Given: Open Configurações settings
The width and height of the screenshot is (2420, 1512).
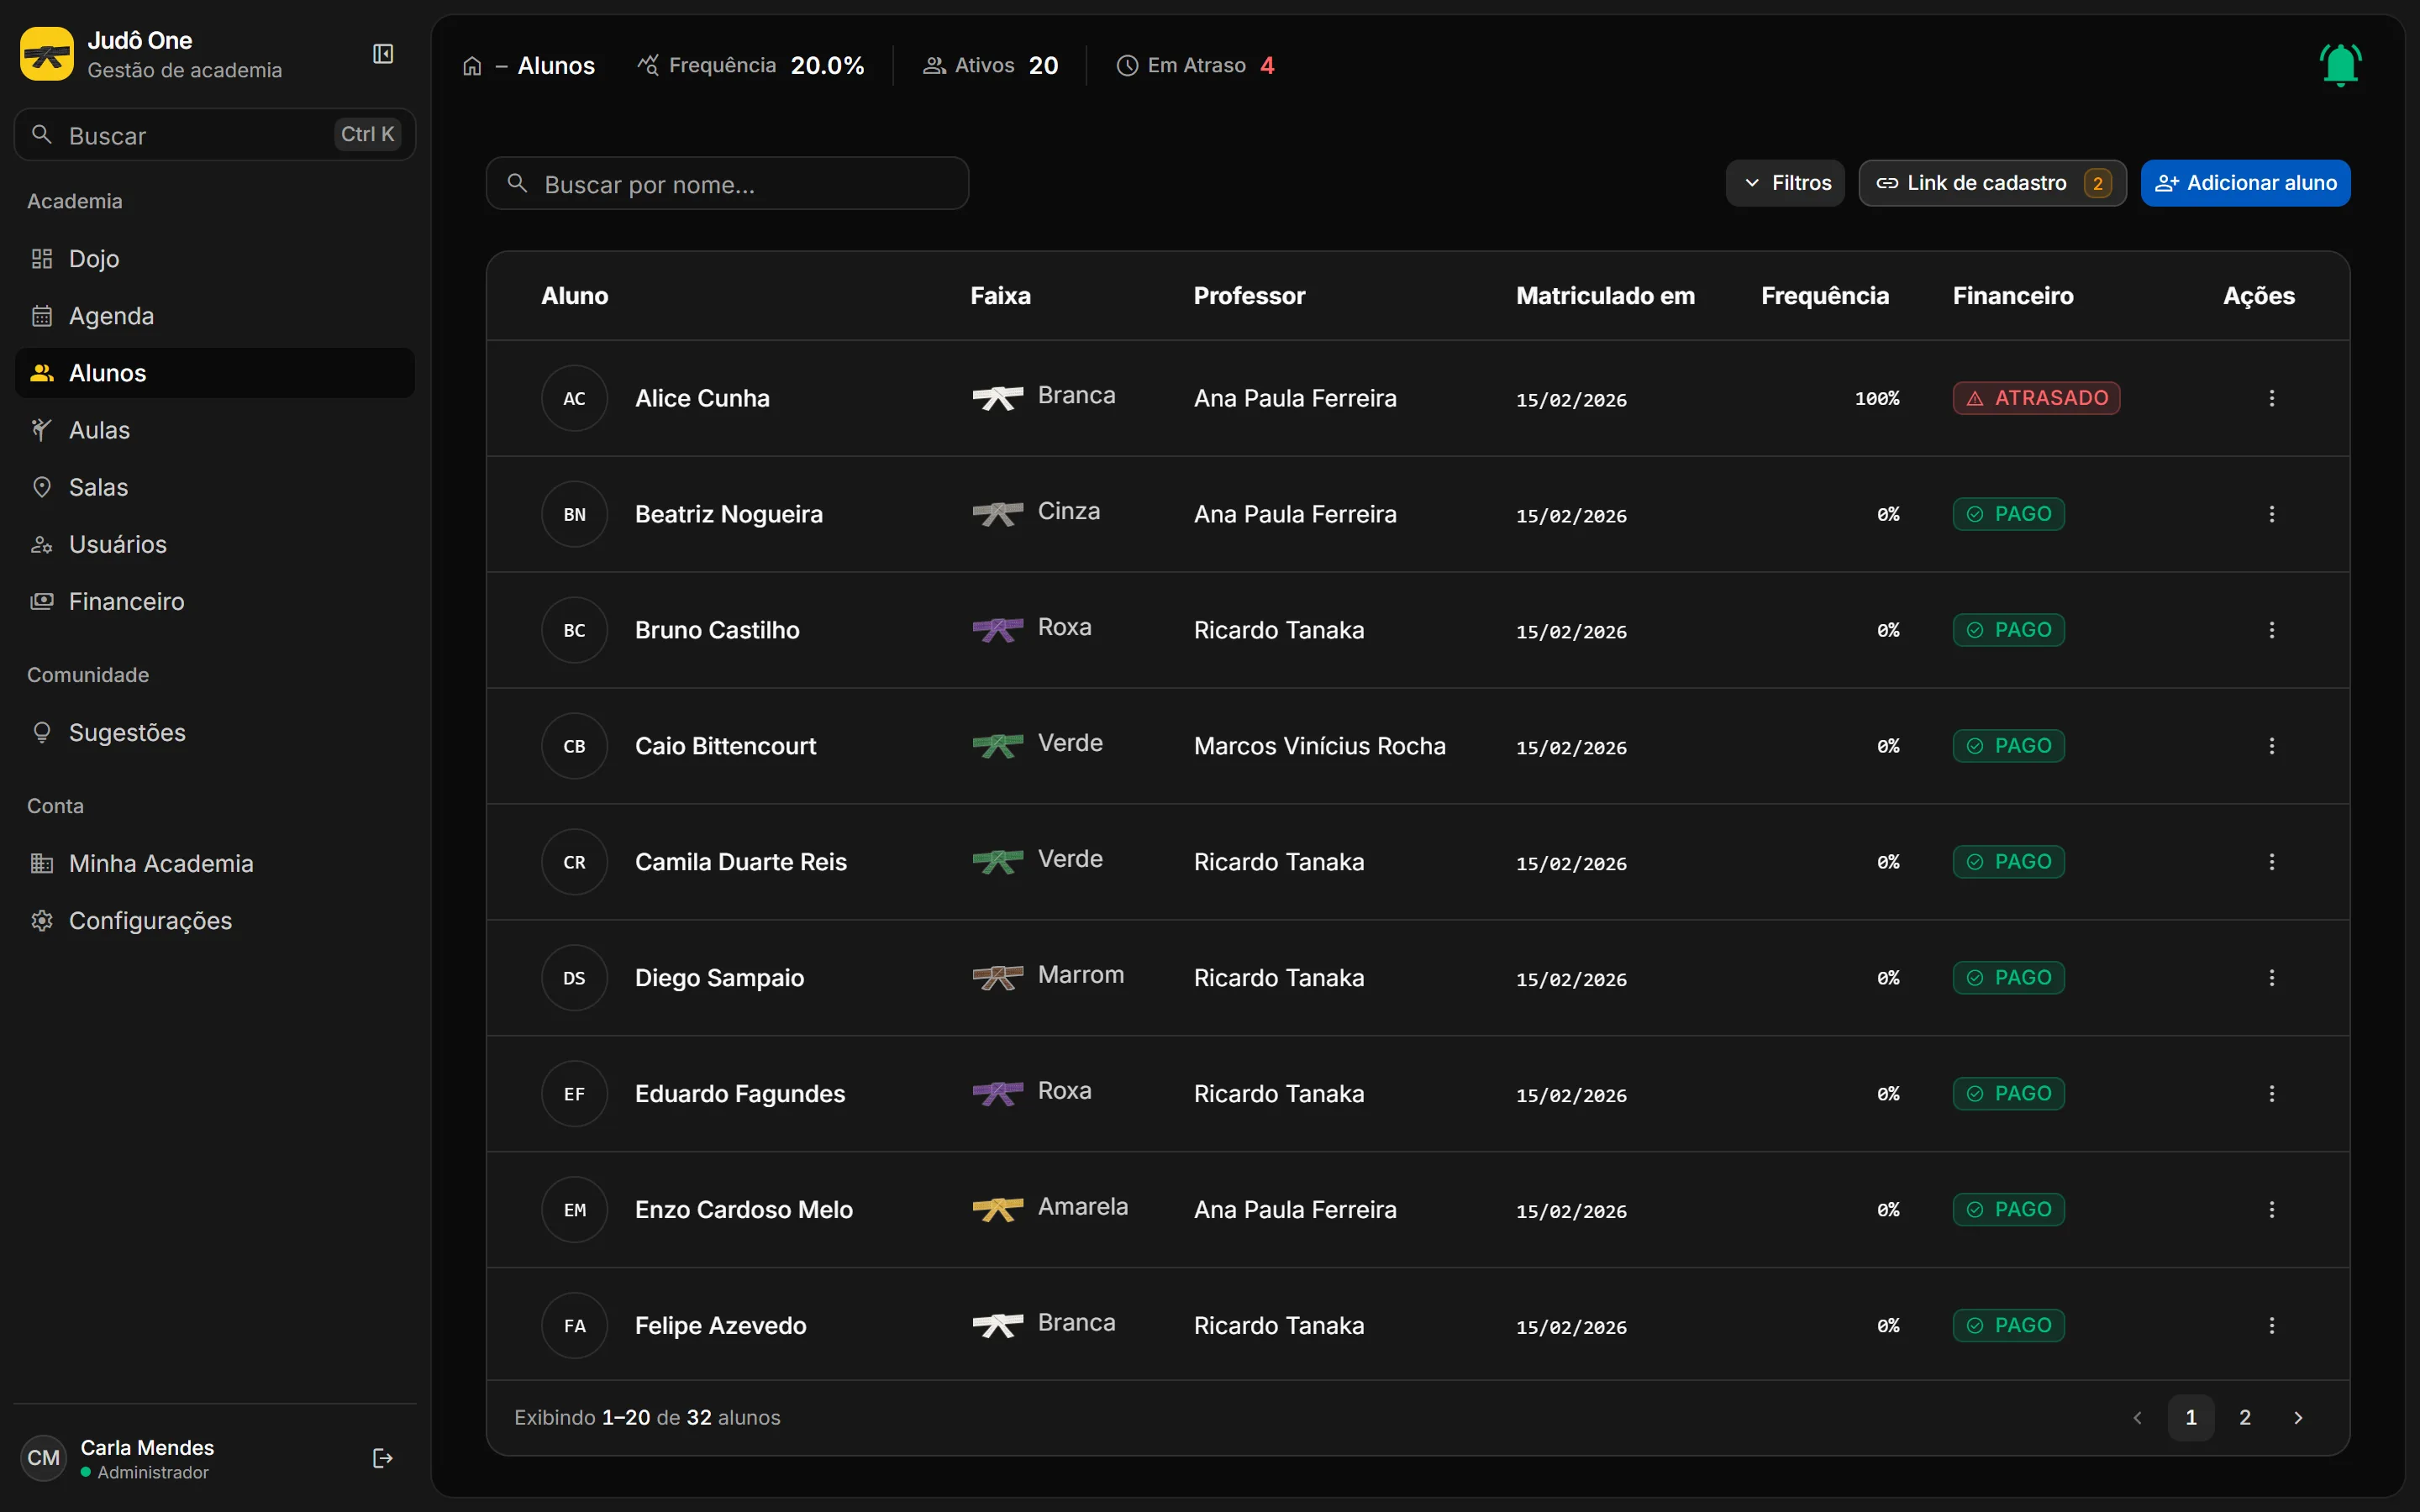Looking at the screenshot, I should [215, 920].
